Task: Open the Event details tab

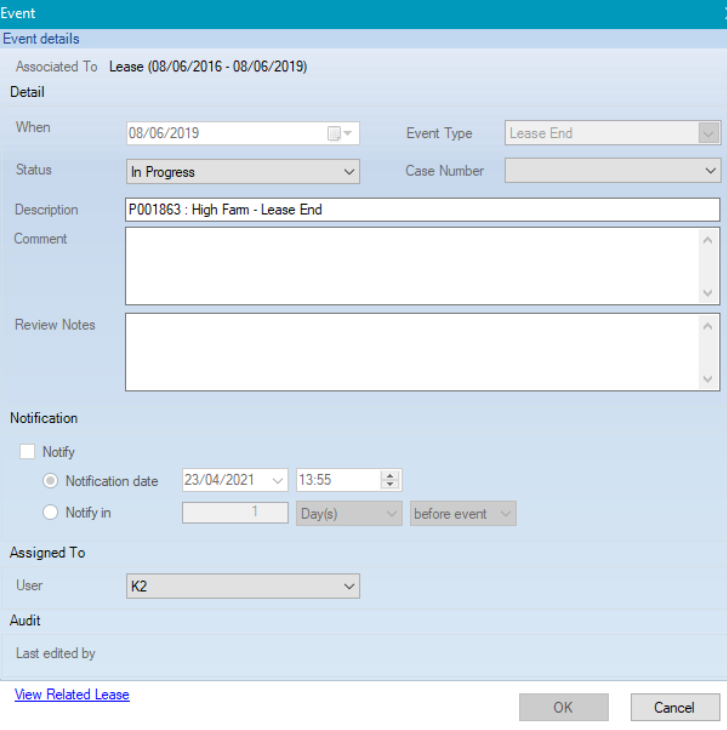Action: pyautogui.click(x=41, y=39)
